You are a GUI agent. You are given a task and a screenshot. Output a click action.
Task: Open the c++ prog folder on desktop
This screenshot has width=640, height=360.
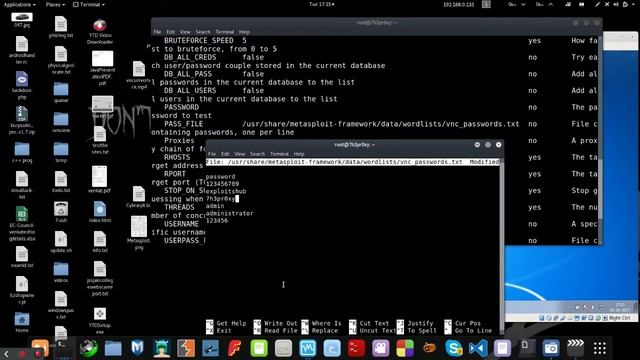22,153
